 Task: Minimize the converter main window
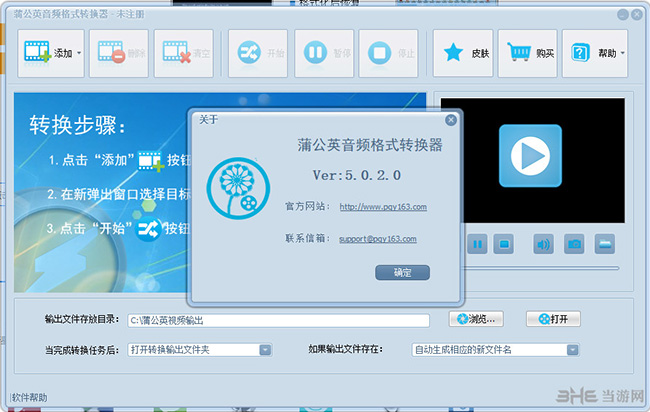point(623,15)
